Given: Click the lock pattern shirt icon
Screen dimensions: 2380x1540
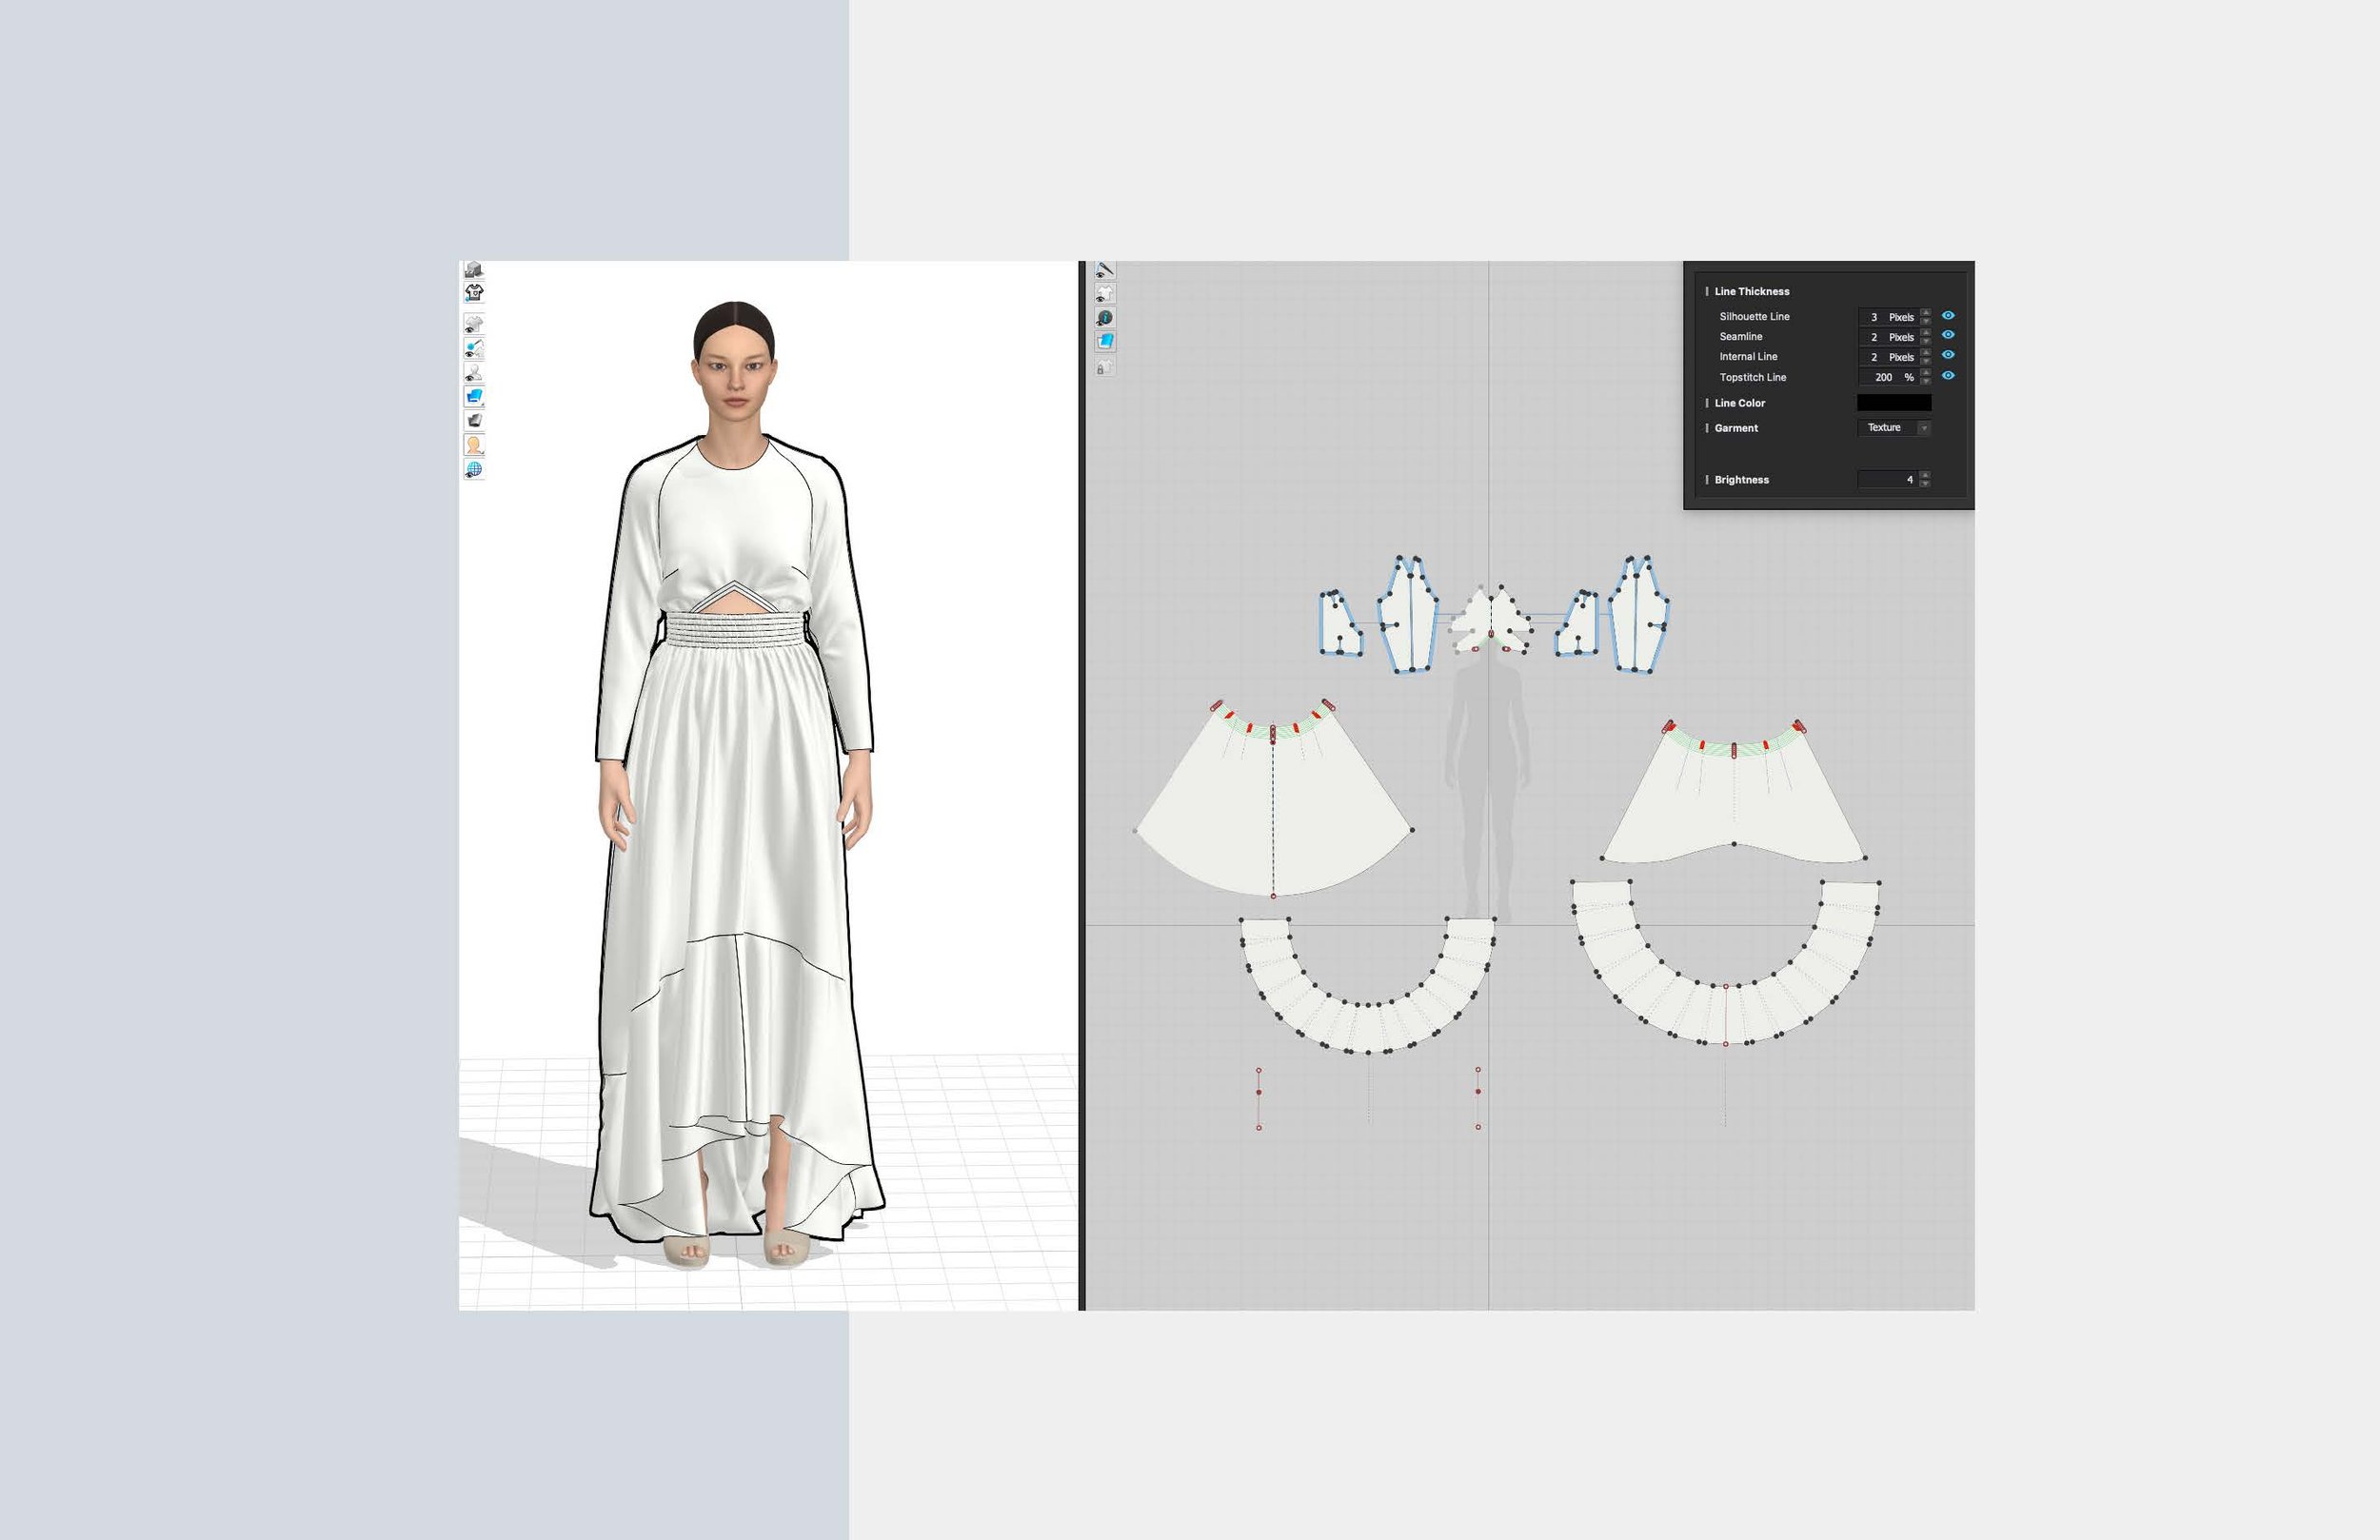Looking at the screenshot, I should (x=1104, y=367).
